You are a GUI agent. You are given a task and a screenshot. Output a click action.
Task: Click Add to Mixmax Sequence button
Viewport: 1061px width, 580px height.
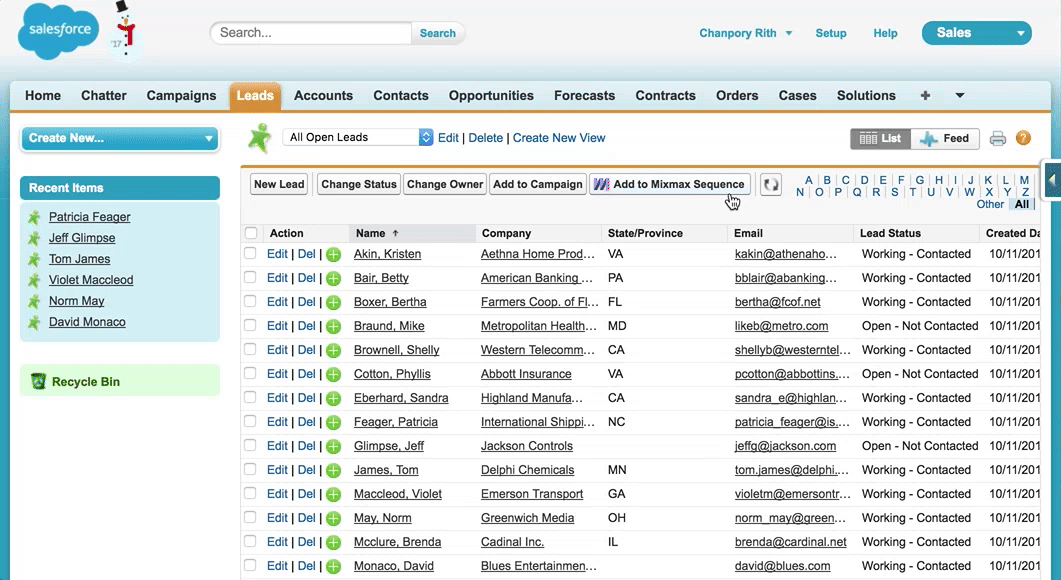pos(670,184)
